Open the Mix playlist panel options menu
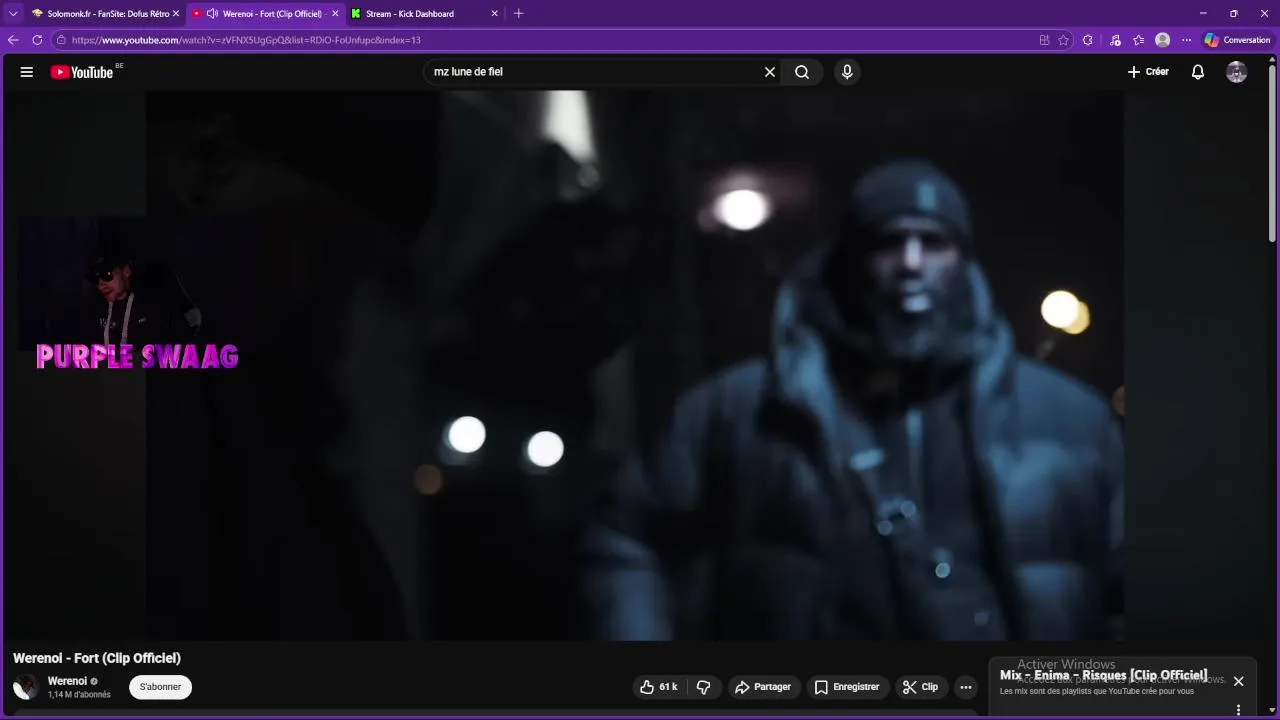Screen dimensions: 1280x720 1238,710
